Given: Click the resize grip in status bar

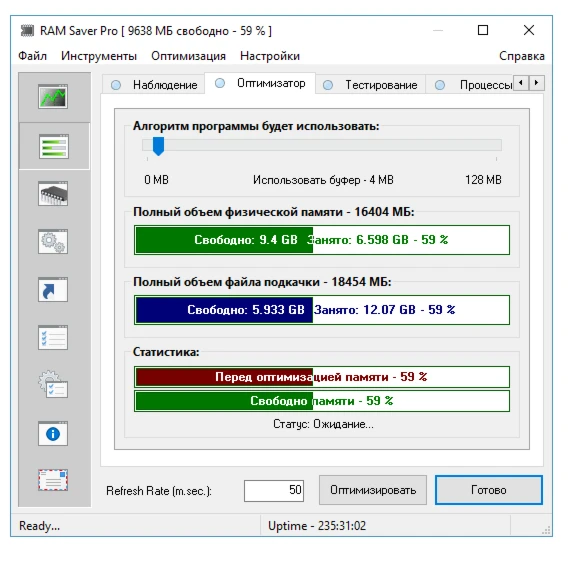Looking at the screenshot, I should [x=546, y=530].
